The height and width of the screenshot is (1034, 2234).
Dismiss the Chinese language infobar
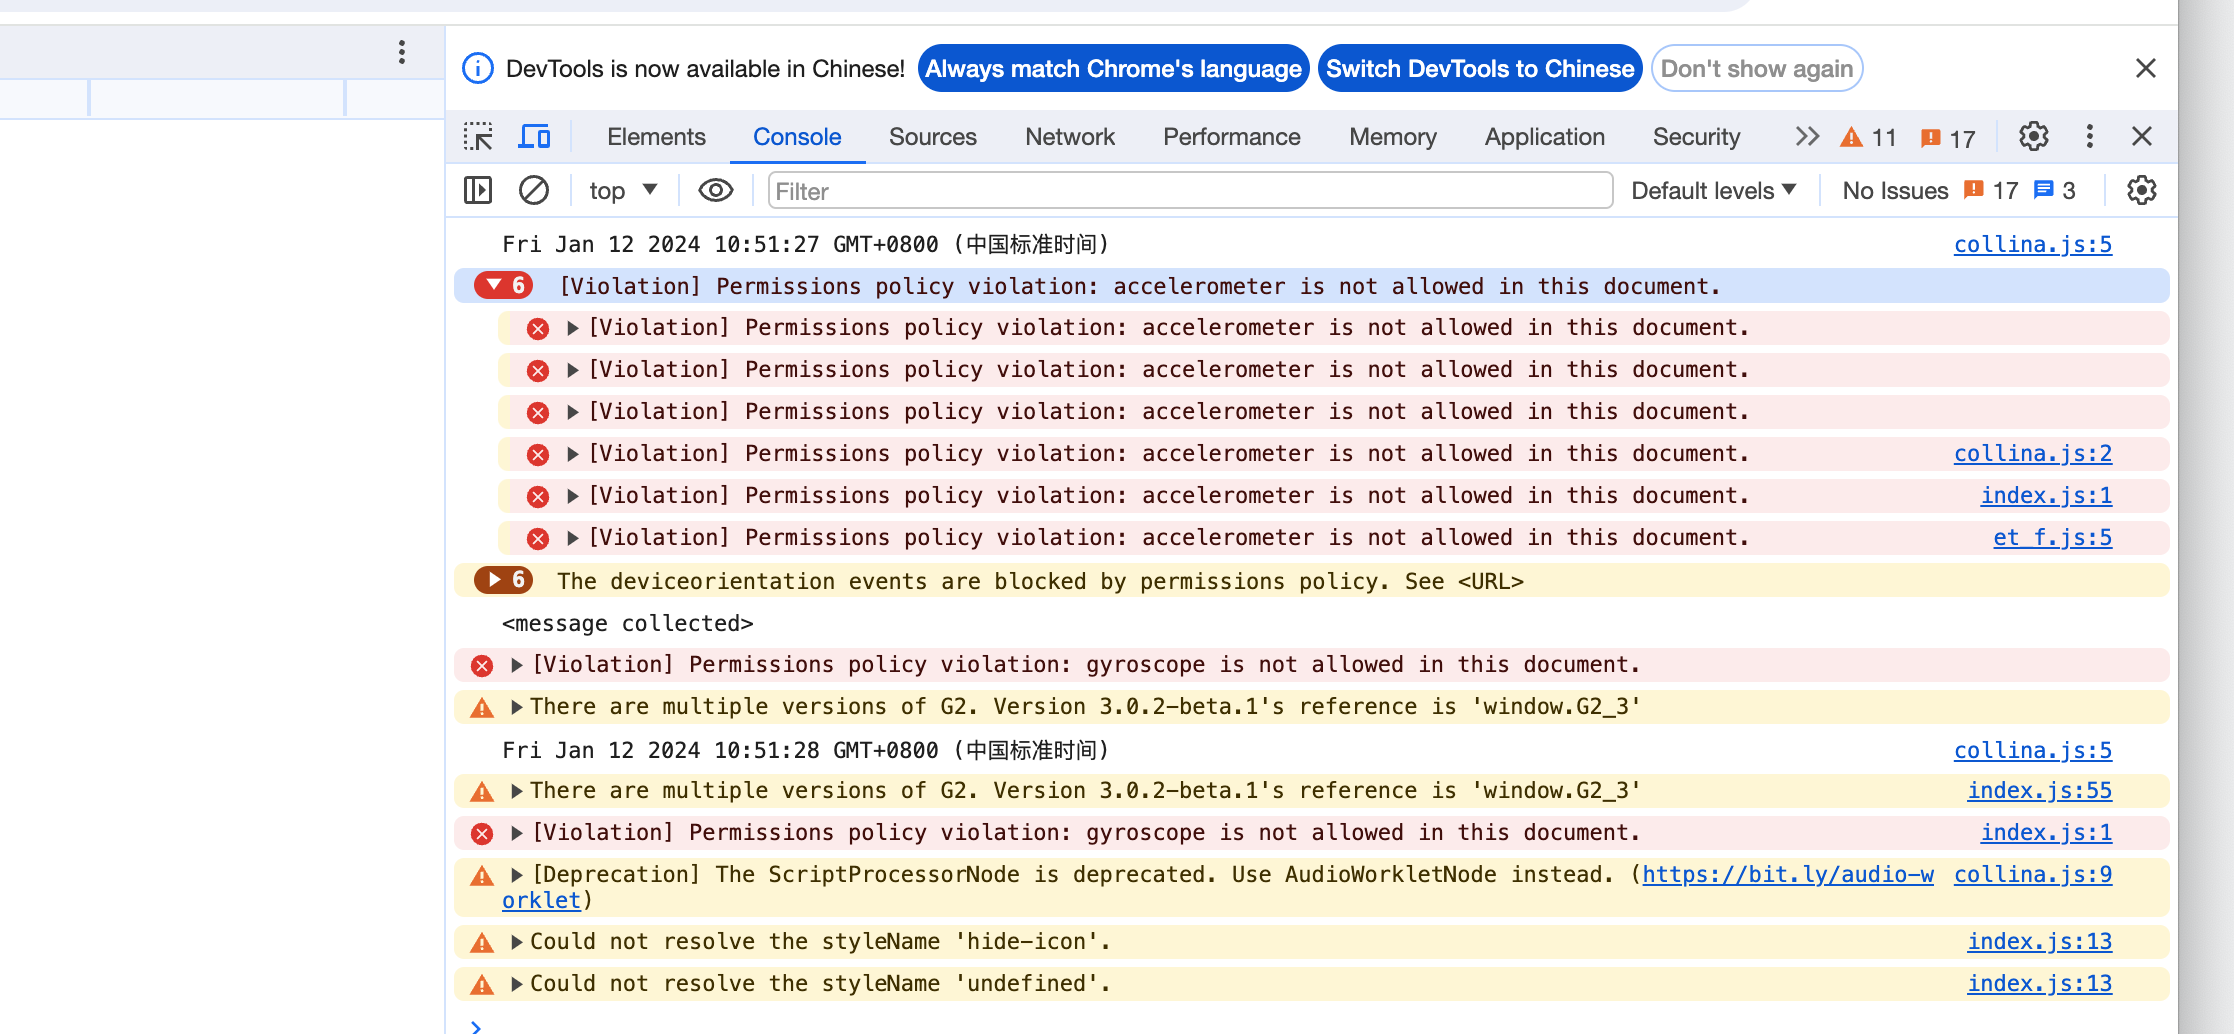[2145, 68]
